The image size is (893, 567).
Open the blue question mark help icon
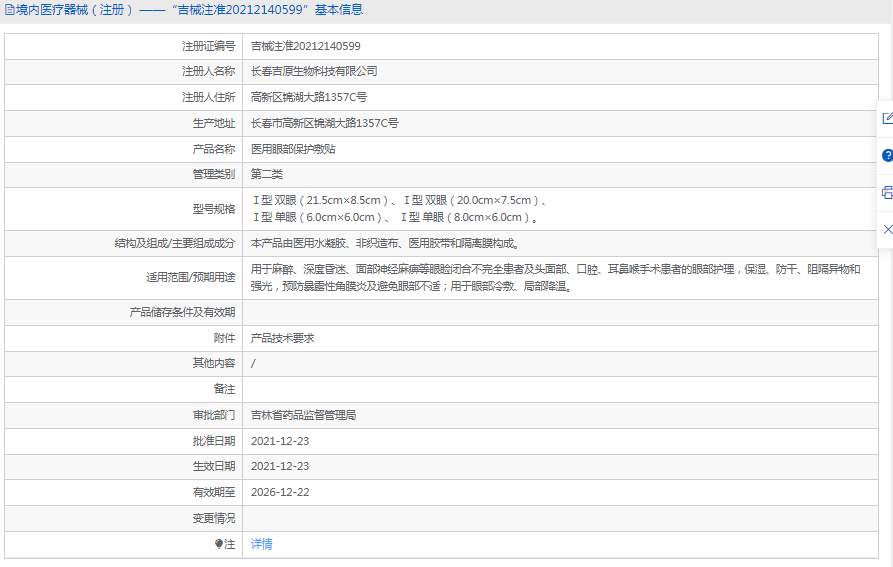pyautogui.click(x=886, y=156)
